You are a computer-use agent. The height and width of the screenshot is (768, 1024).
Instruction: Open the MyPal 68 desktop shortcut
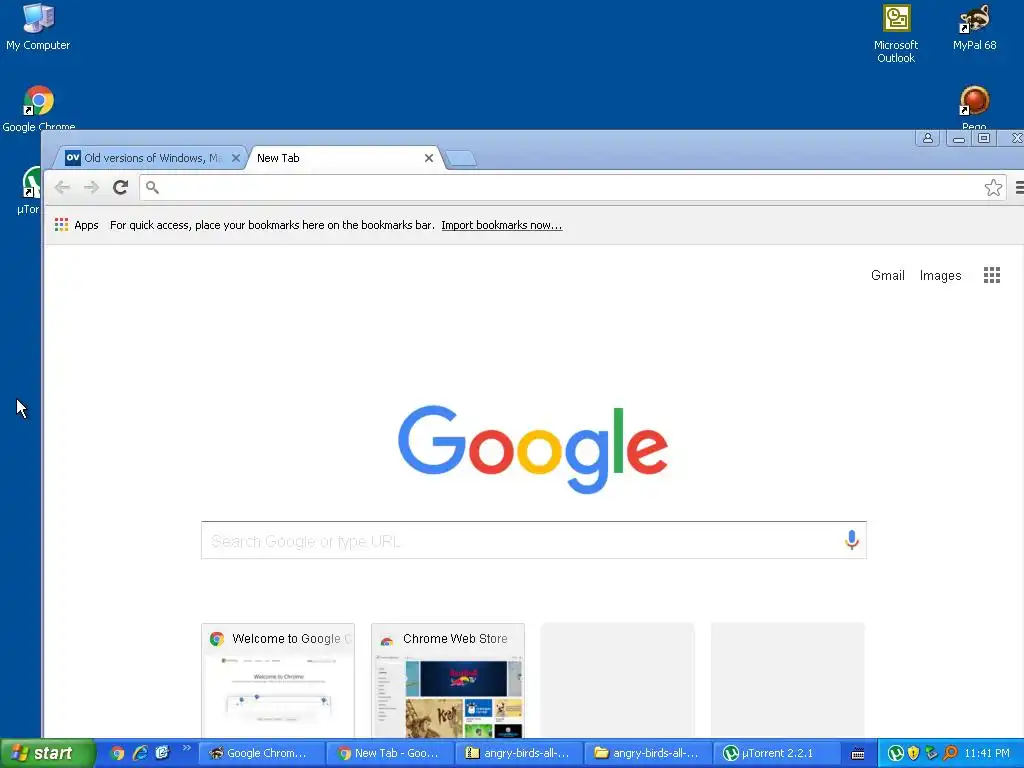click(x=974, y=27)
